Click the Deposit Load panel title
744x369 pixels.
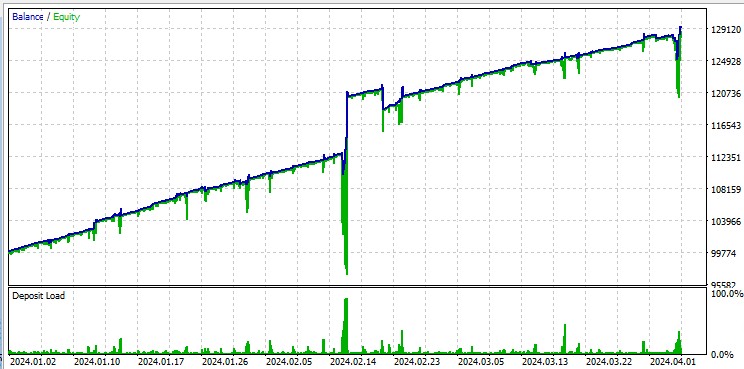coord(38,295)
